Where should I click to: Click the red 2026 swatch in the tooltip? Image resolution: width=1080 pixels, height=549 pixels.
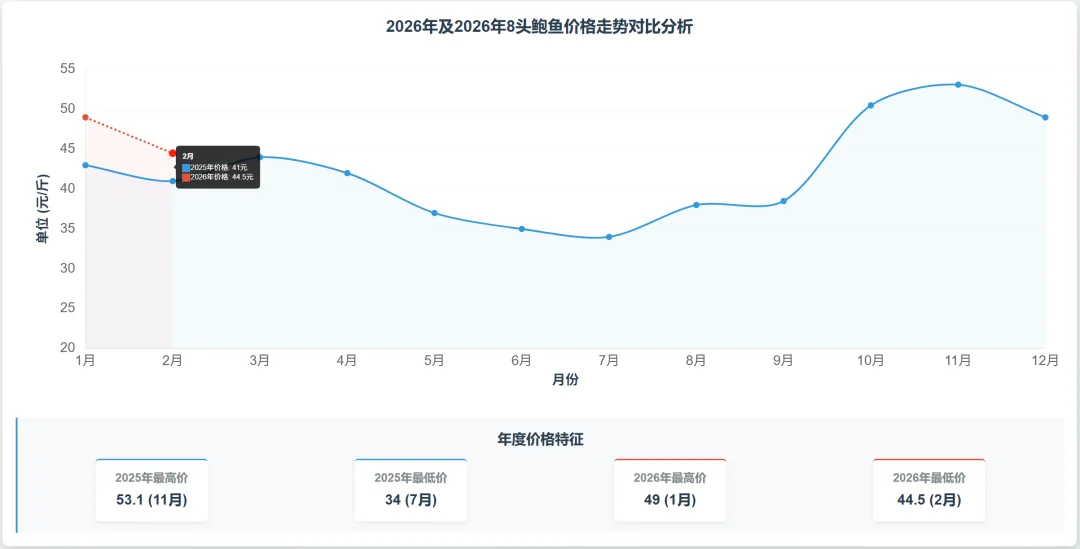[186, 178]
